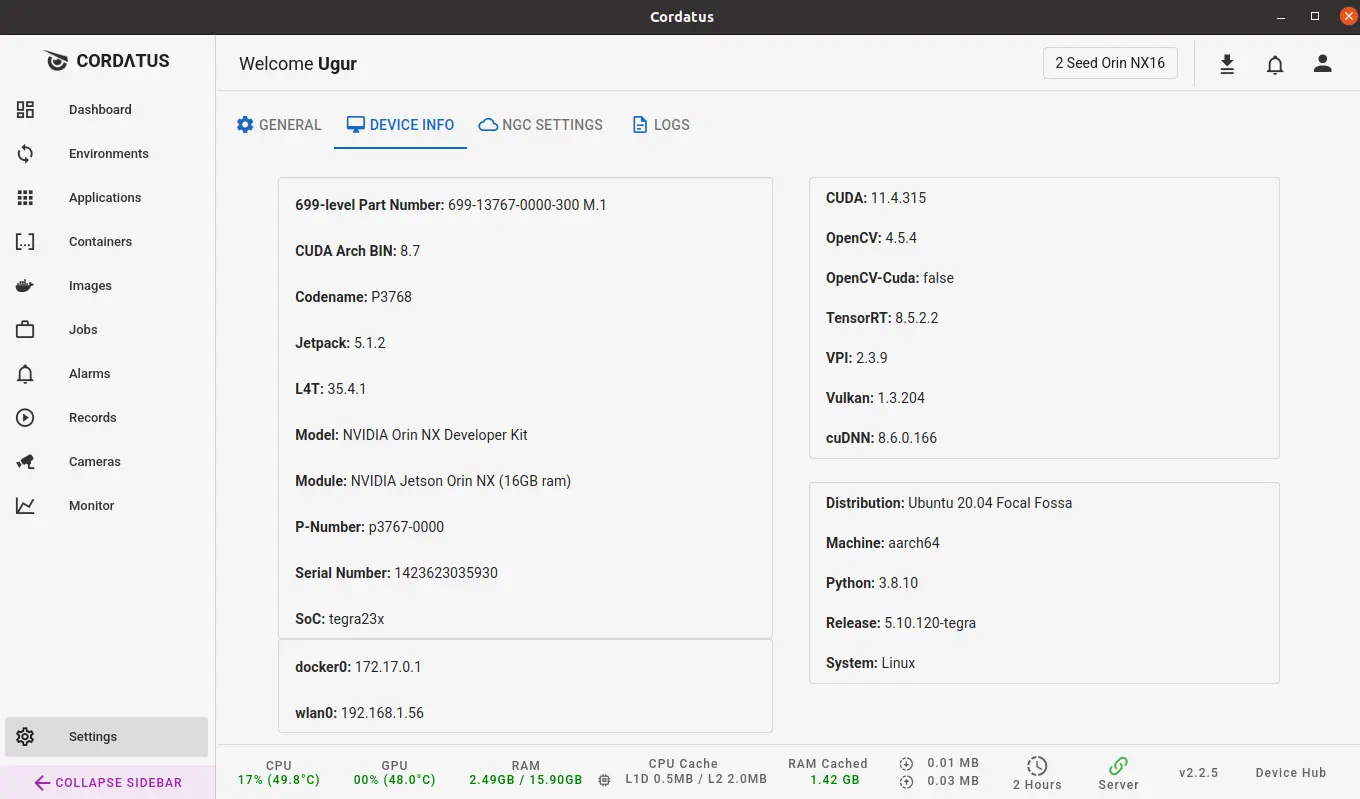This screenshot has width=1360, height=799.
Task: Click the 2 Hours history clock icon
Action: [x=1037, y=766]
